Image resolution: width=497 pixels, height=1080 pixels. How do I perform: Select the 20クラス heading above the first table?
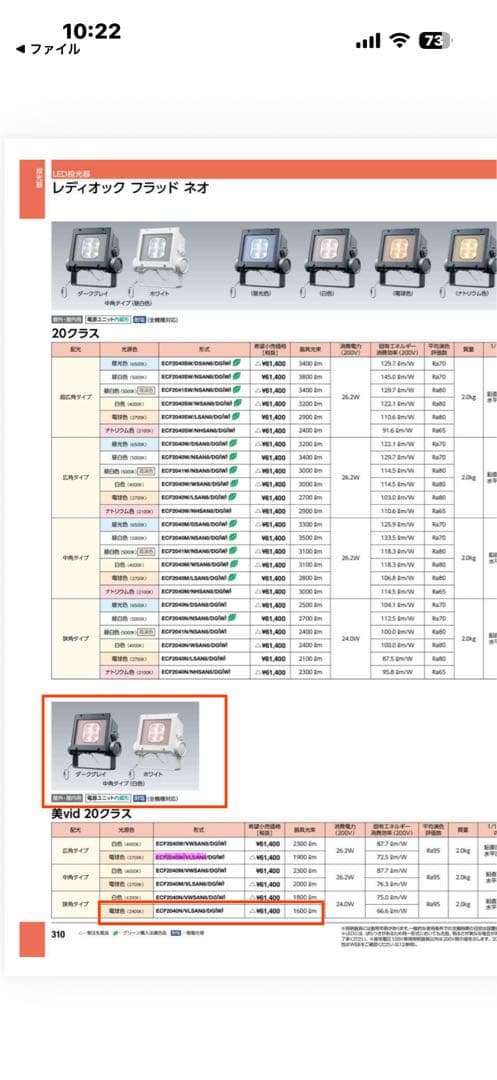76,333
